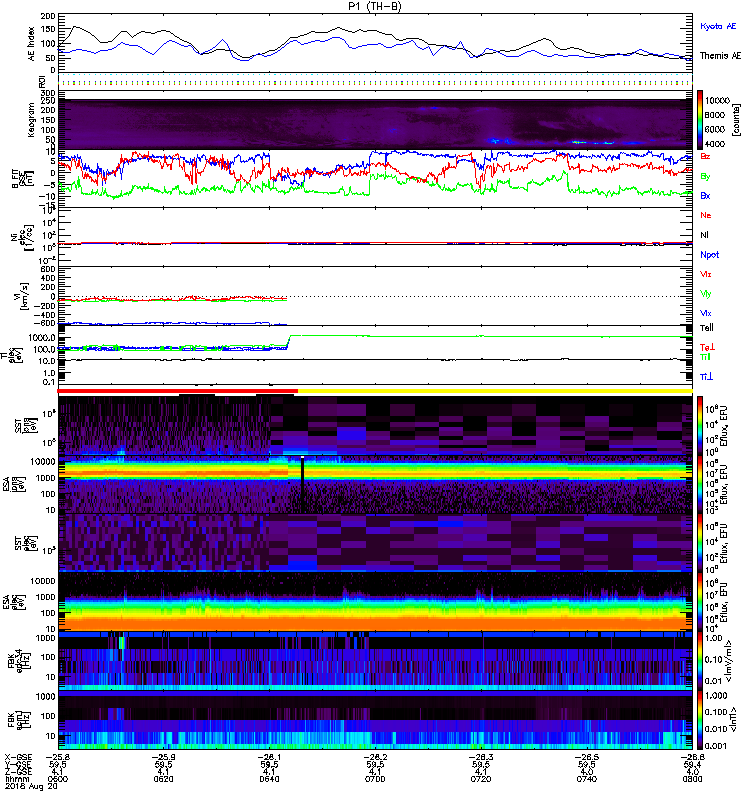Click the 0740 time tick label
The height and width of the screenshot is (800, 750).
(x=587, y=779)
